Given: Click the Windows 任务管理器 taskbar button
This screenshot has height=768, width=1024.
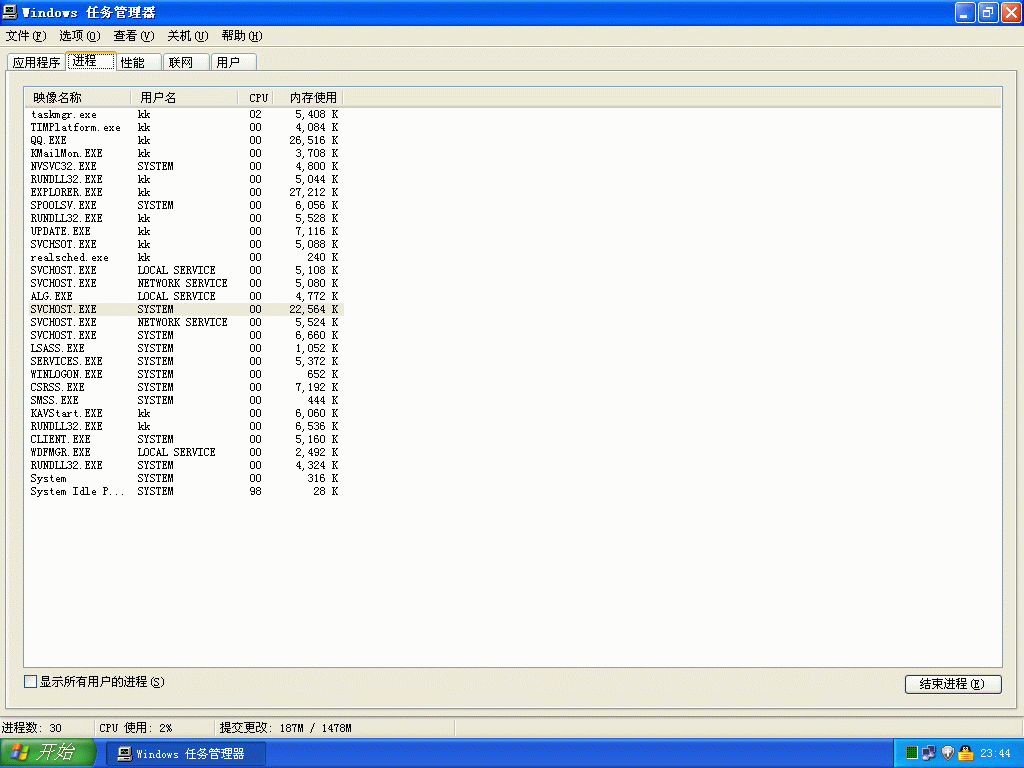Looking at the screenshot, I should pos(186,754).
